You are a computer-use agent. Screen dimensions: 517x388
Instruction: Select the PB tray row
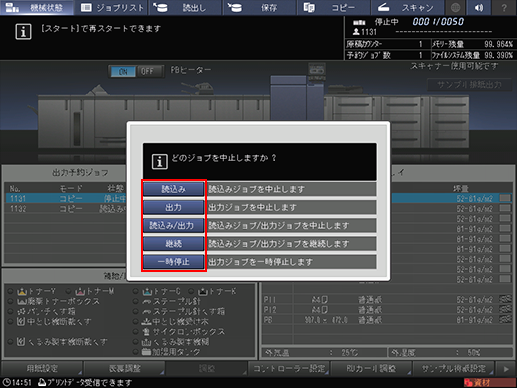(x=387, y=320)
